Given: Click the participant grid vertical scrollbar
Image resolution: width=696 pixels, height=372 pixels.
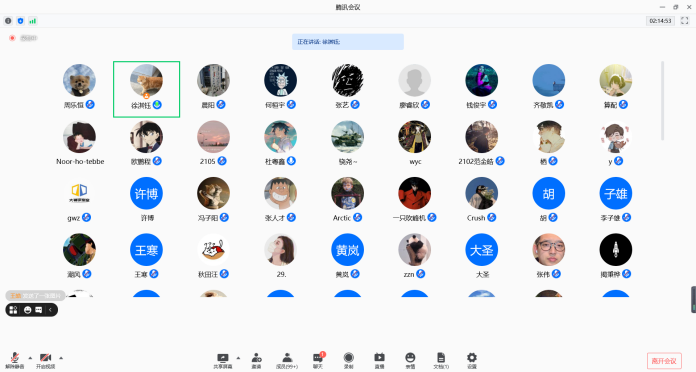Looking at the screenshot, I should [663, 101].
